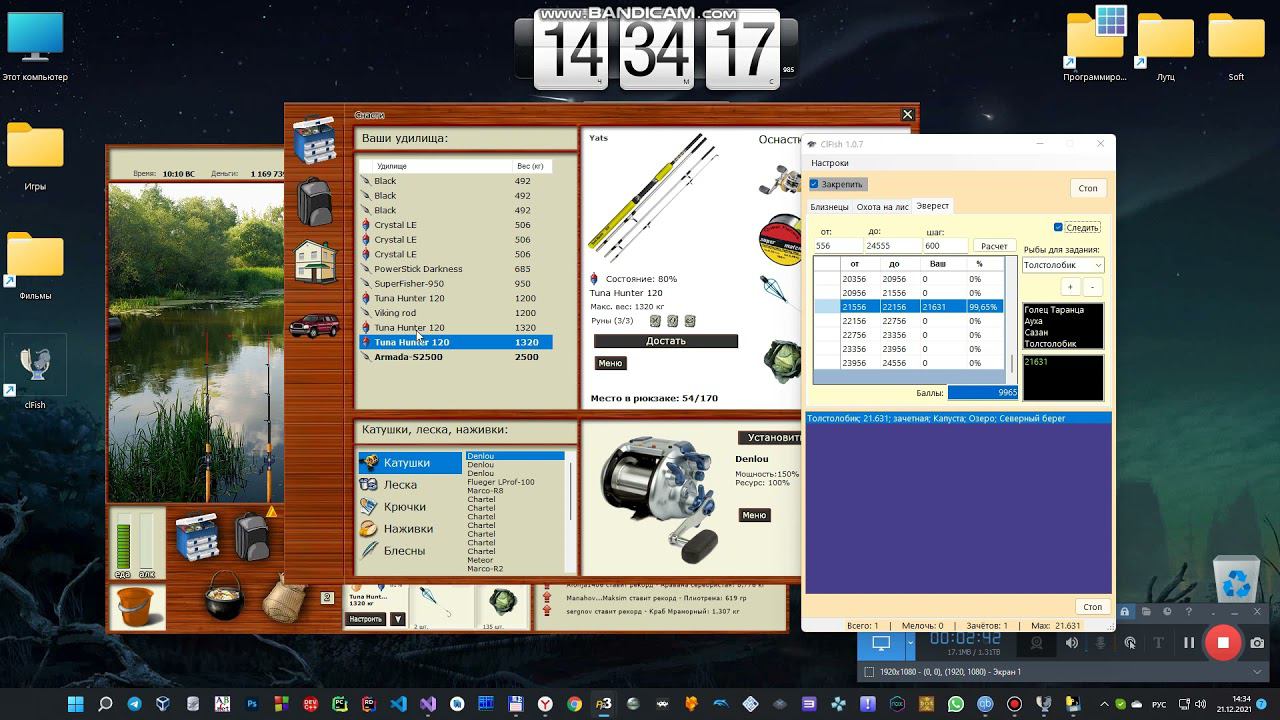Switch to the Эверест tab
The image size is (1280, 720).
click(x=933, y=206)
